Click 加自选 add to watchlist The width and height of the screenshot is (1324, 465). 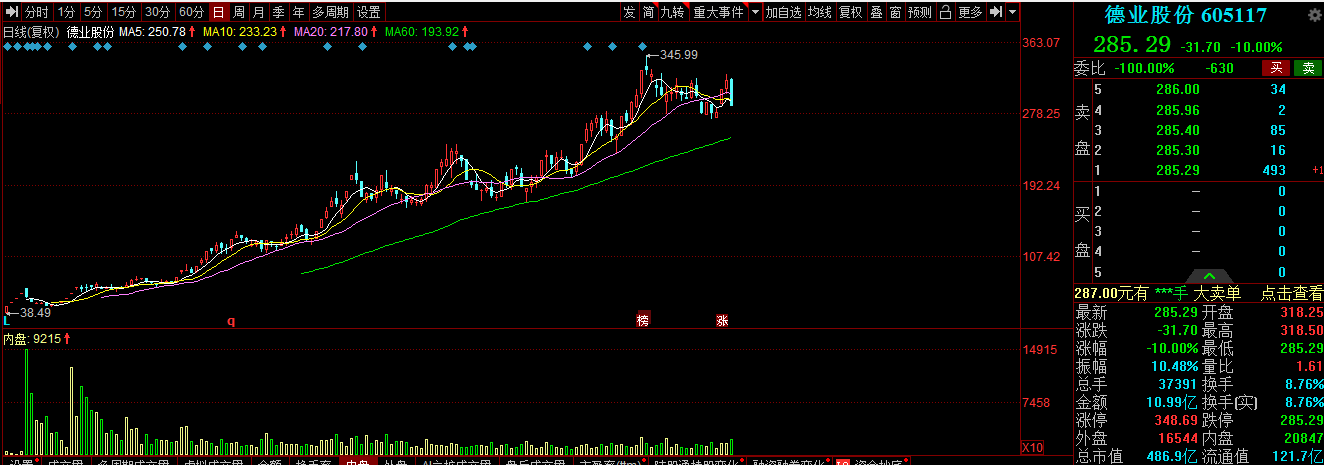[784, 12]
